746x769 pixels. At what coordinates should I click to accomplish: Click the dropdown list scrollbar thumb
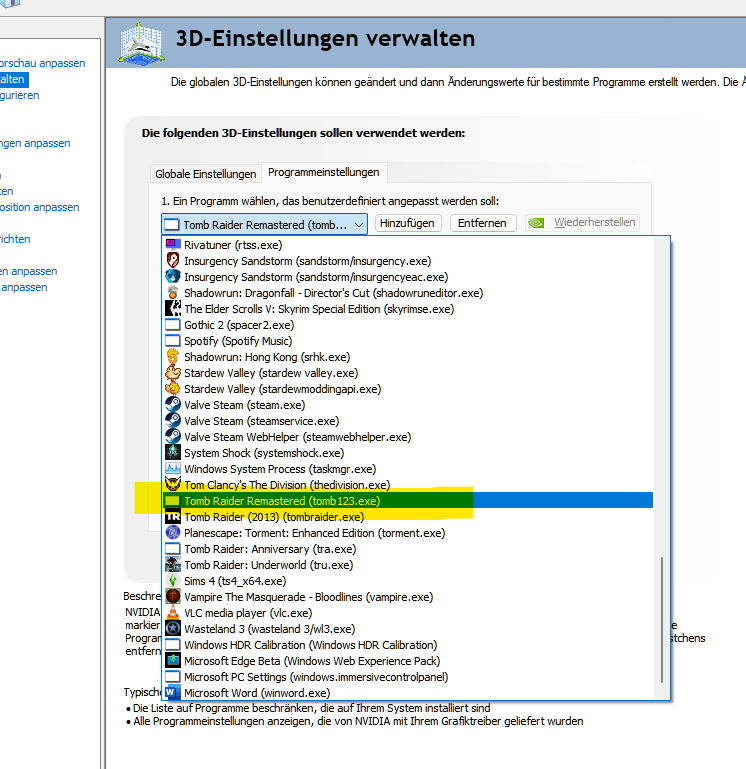tap(662, 619)
